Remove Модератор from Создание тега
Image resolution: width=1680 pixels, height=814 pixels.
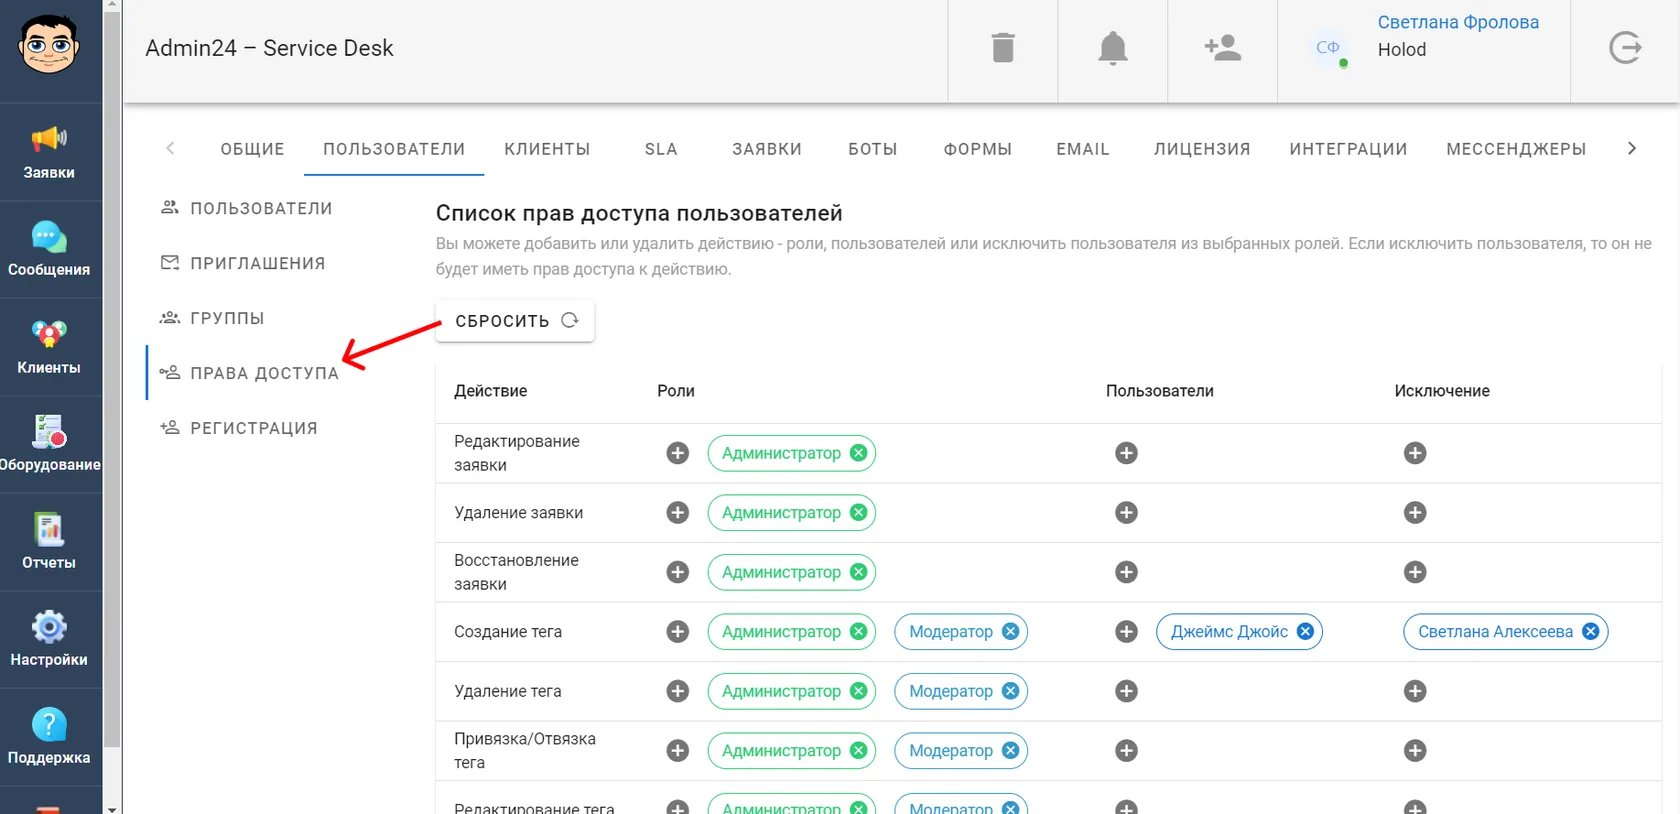pyautogui.click(x=1010, y=632)
